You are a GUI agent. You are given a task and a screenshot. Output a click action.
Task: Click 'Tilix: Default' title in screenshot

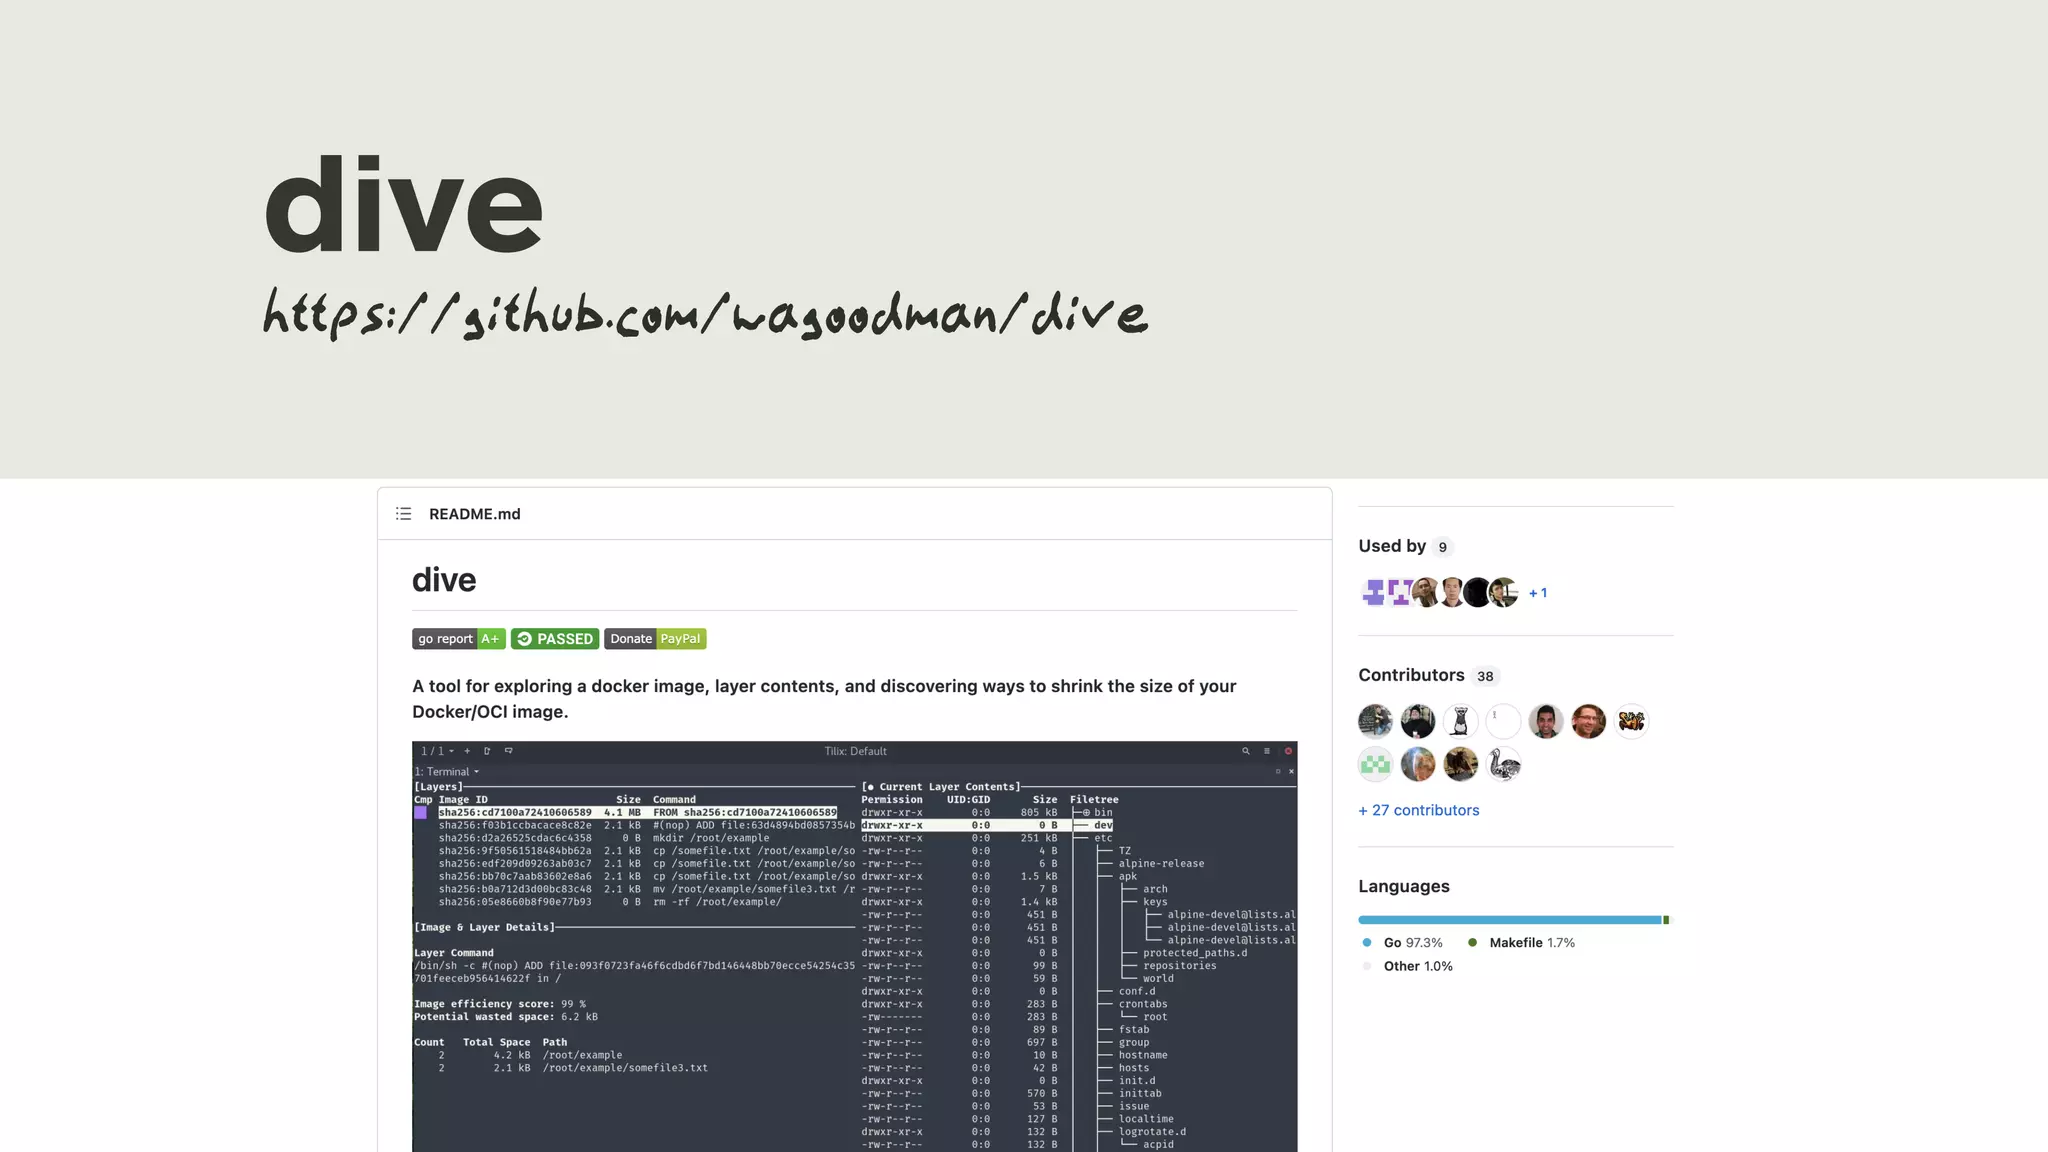(855, 751)
